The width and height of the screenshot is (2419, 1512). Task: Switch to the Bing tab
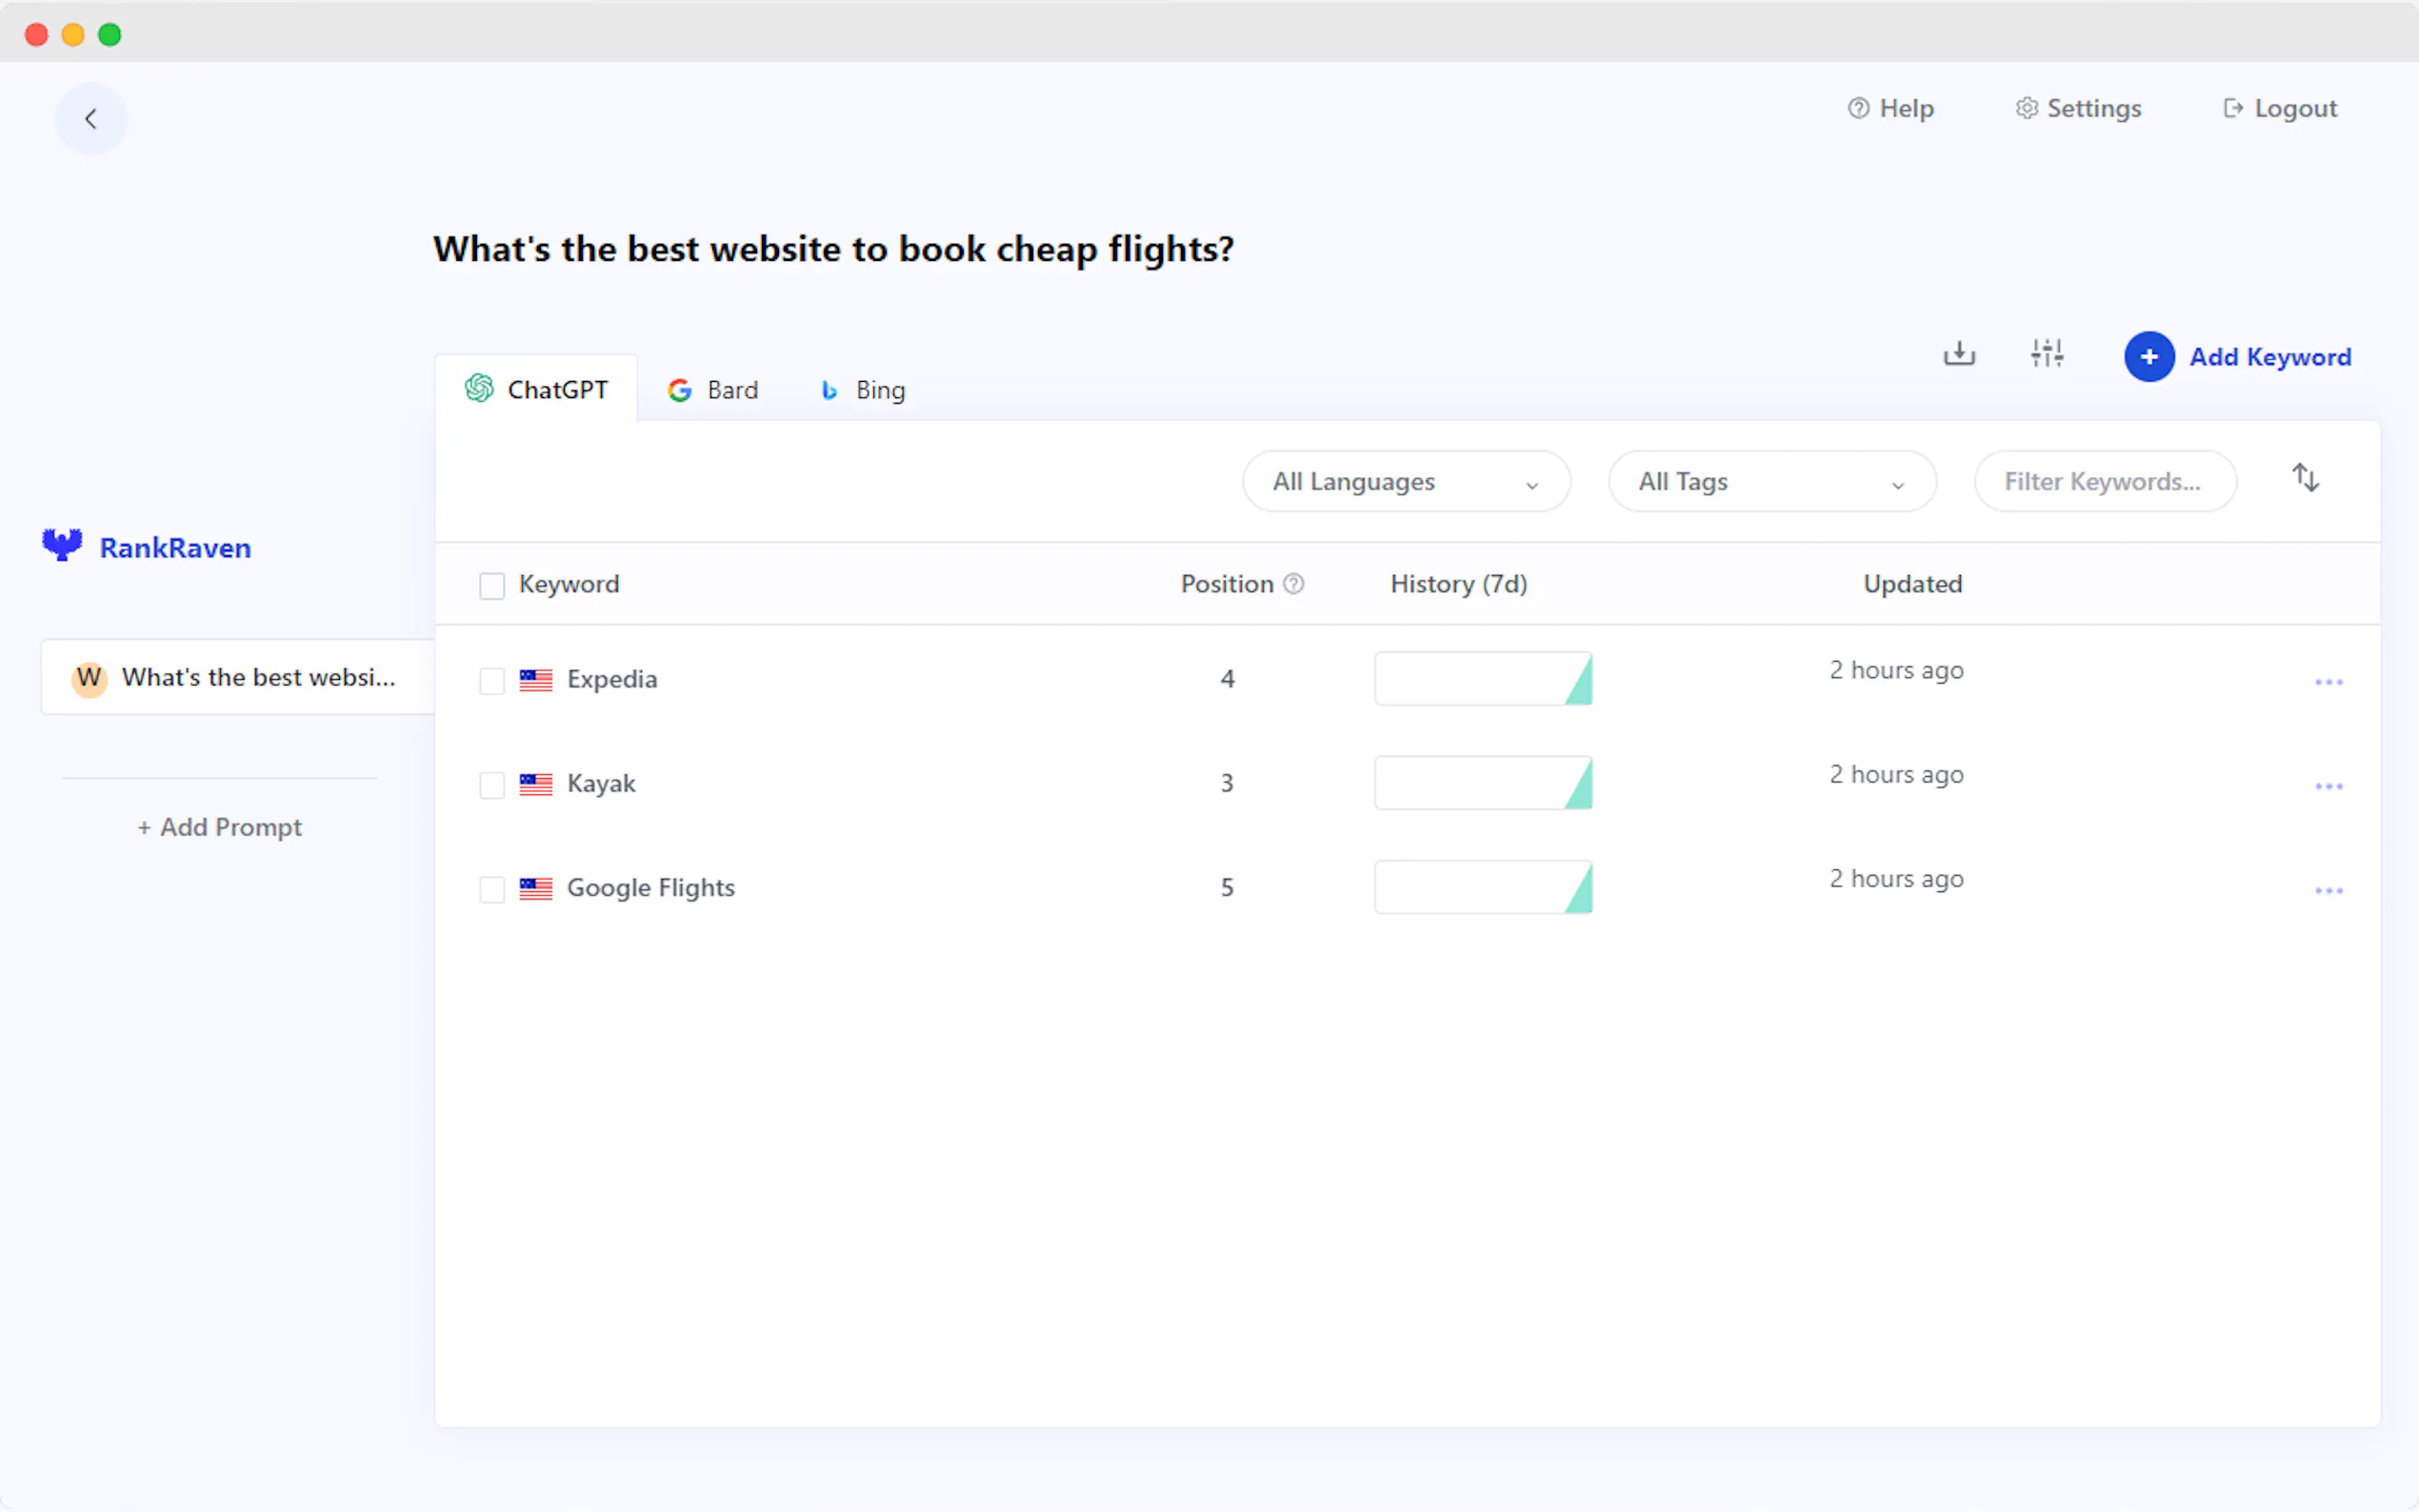[x=863, y=390]
